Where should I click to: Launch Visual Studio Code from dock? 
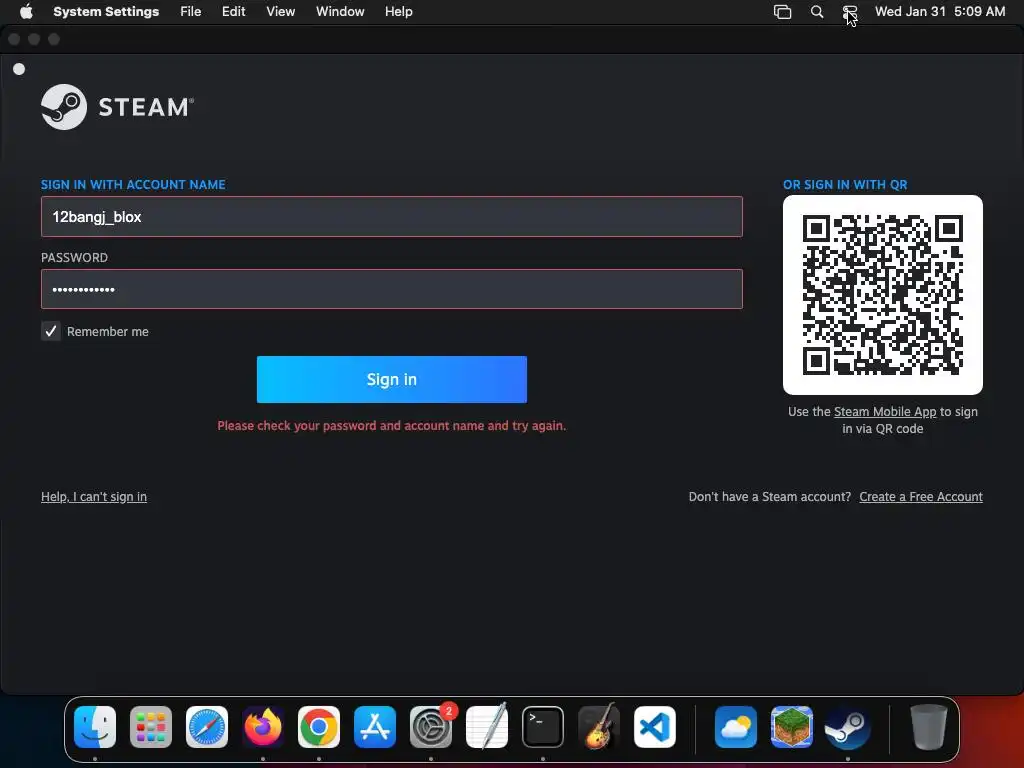tap(654, 727)
